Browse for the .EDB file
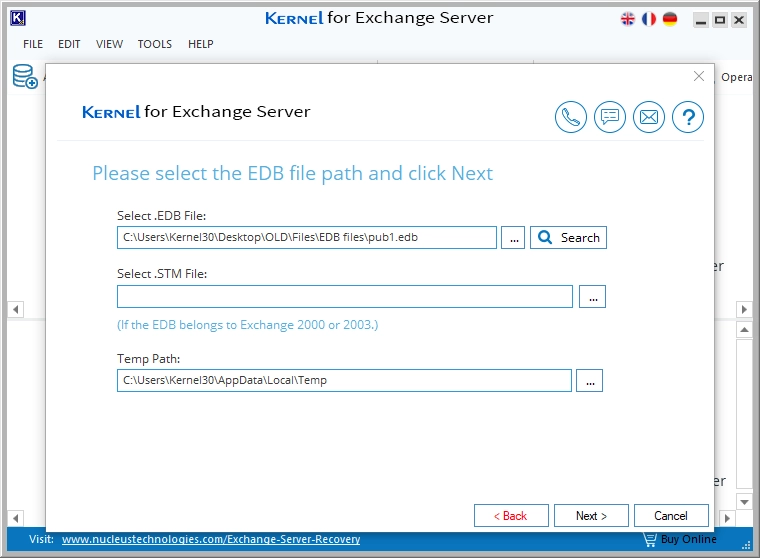Screen dimensions: 760x558 pyautogui.click(x=513, y=238)
